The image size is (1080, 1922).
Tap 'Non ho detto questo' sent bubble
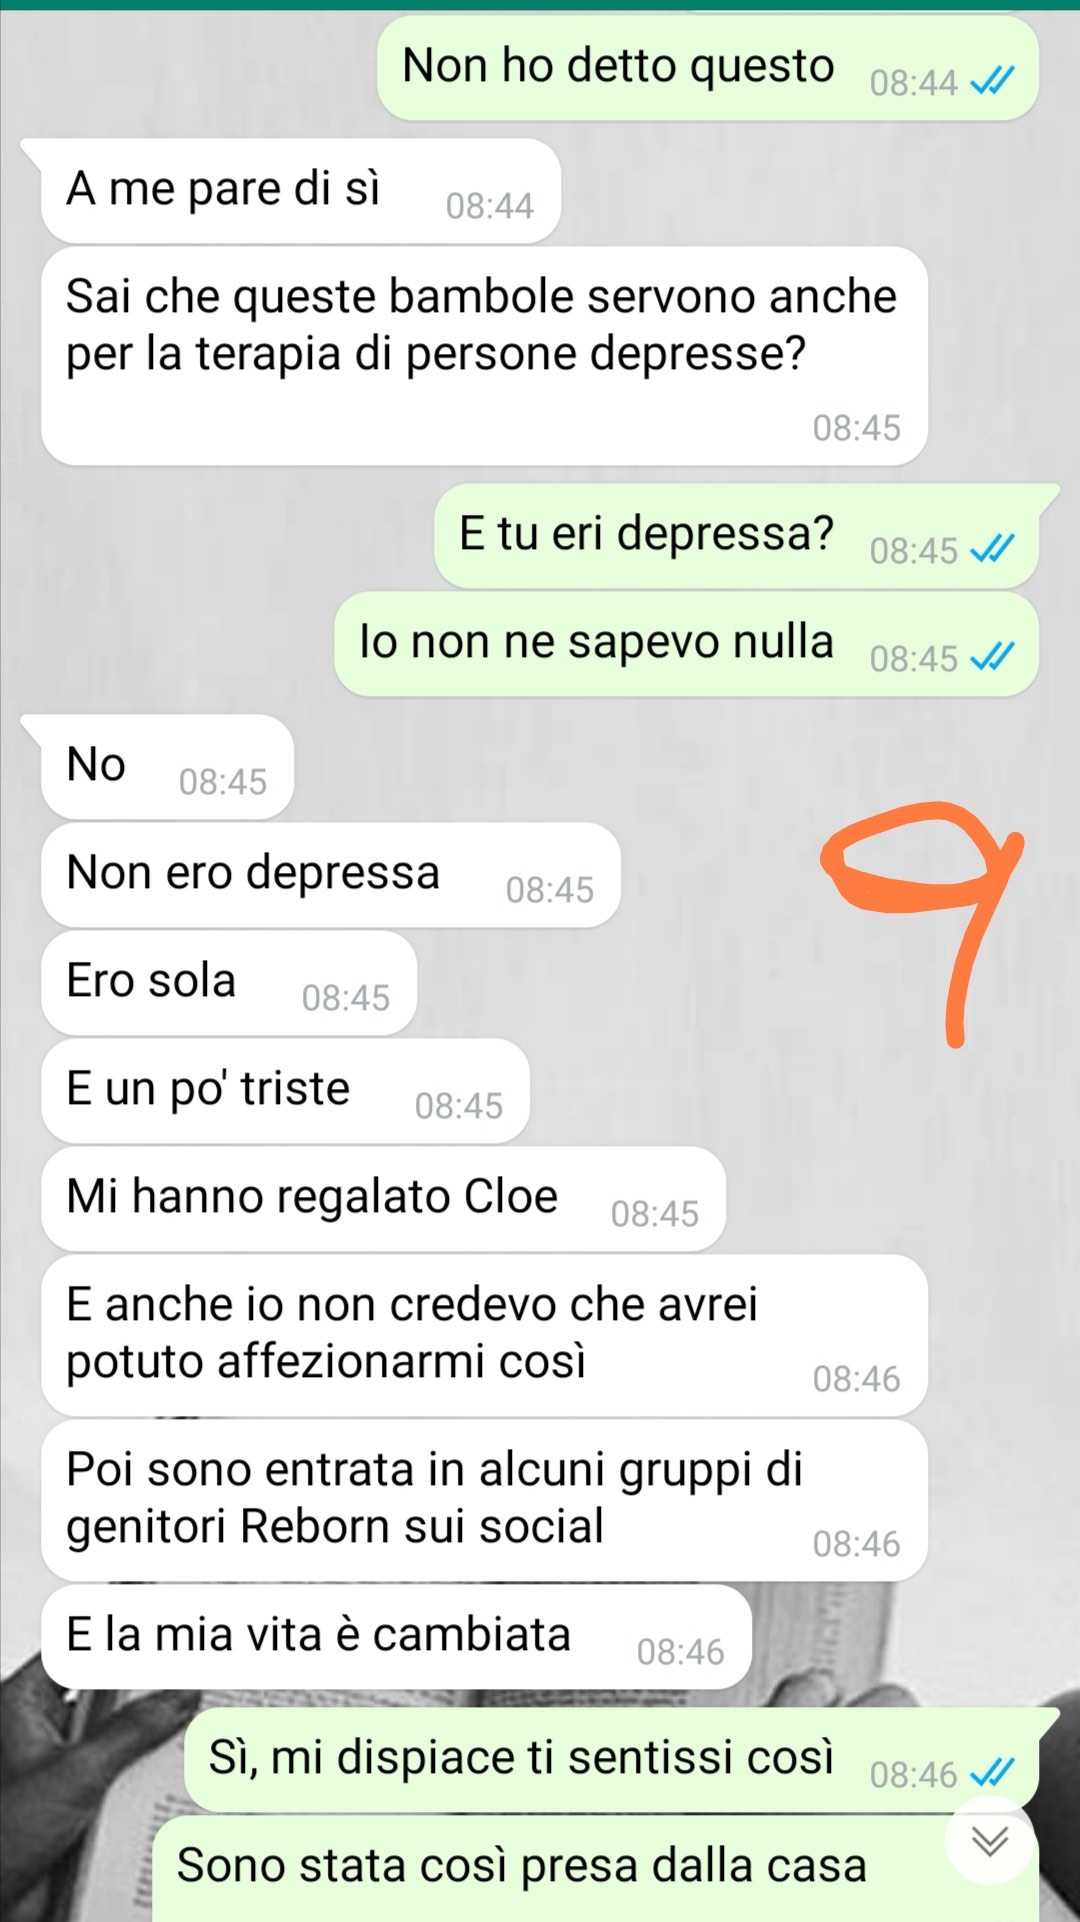pyautogui.click(x=707, y=68)
